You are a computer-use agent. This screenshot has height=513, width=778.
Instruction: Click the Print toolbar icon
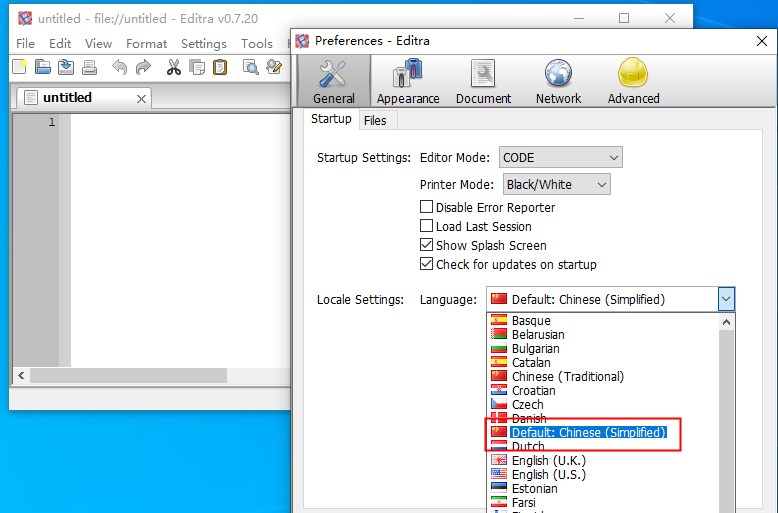[89, 66]
